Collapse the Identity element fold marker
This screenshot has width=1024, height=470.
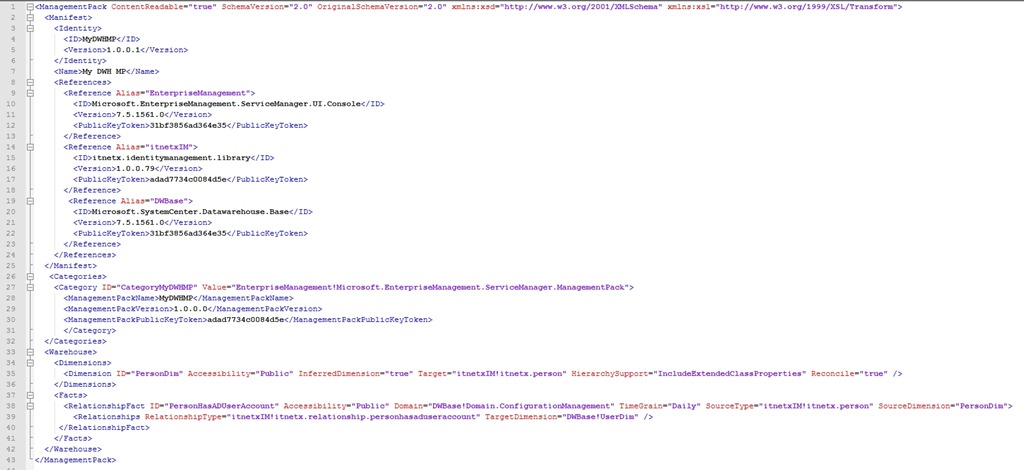30,28
